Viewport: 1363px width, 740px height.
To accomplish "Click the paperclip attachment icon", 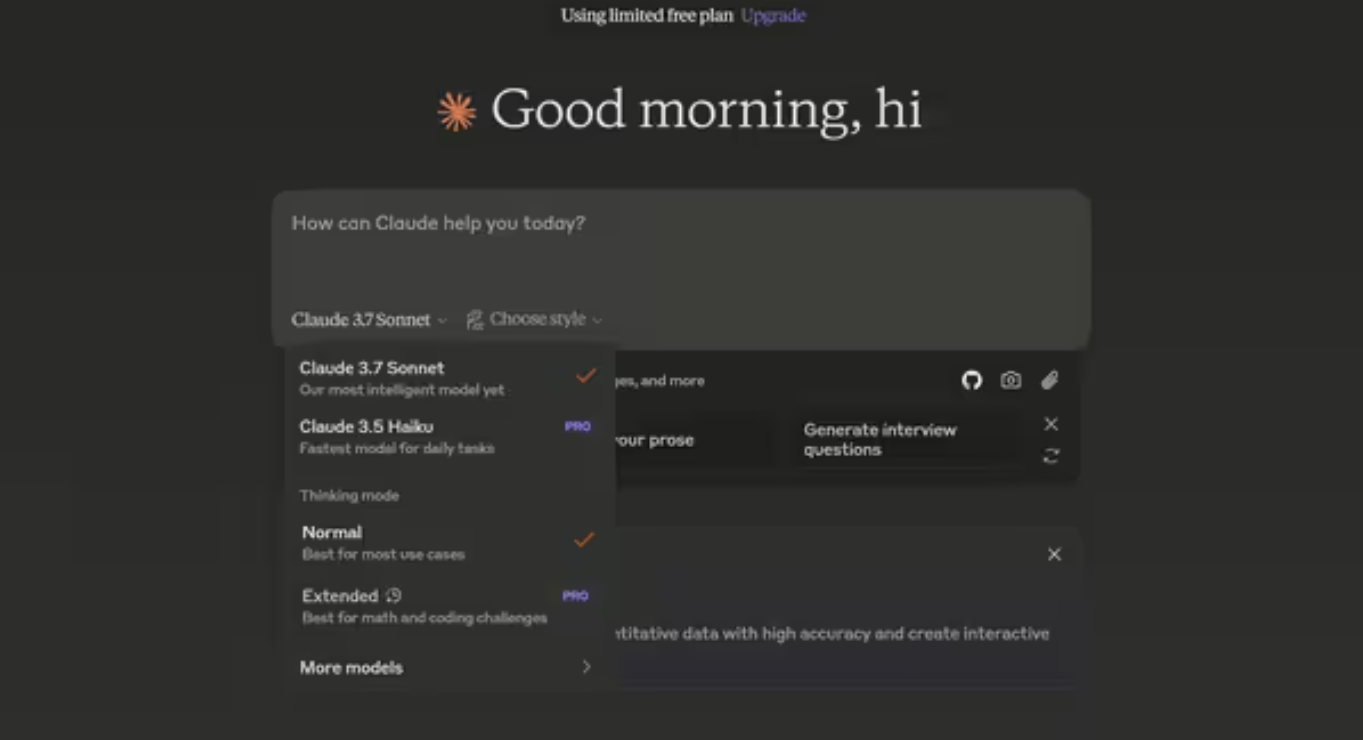I will point(1049,380).
